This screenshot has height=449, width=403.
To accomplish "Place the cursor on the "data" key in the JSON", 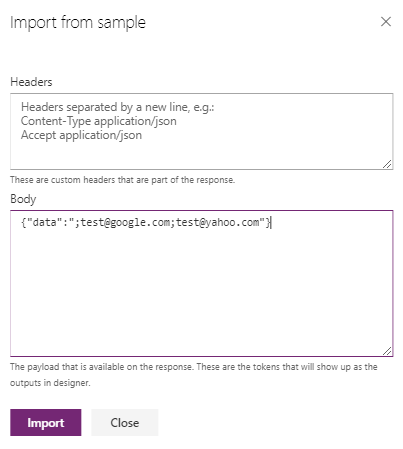I will coord(42,222).
